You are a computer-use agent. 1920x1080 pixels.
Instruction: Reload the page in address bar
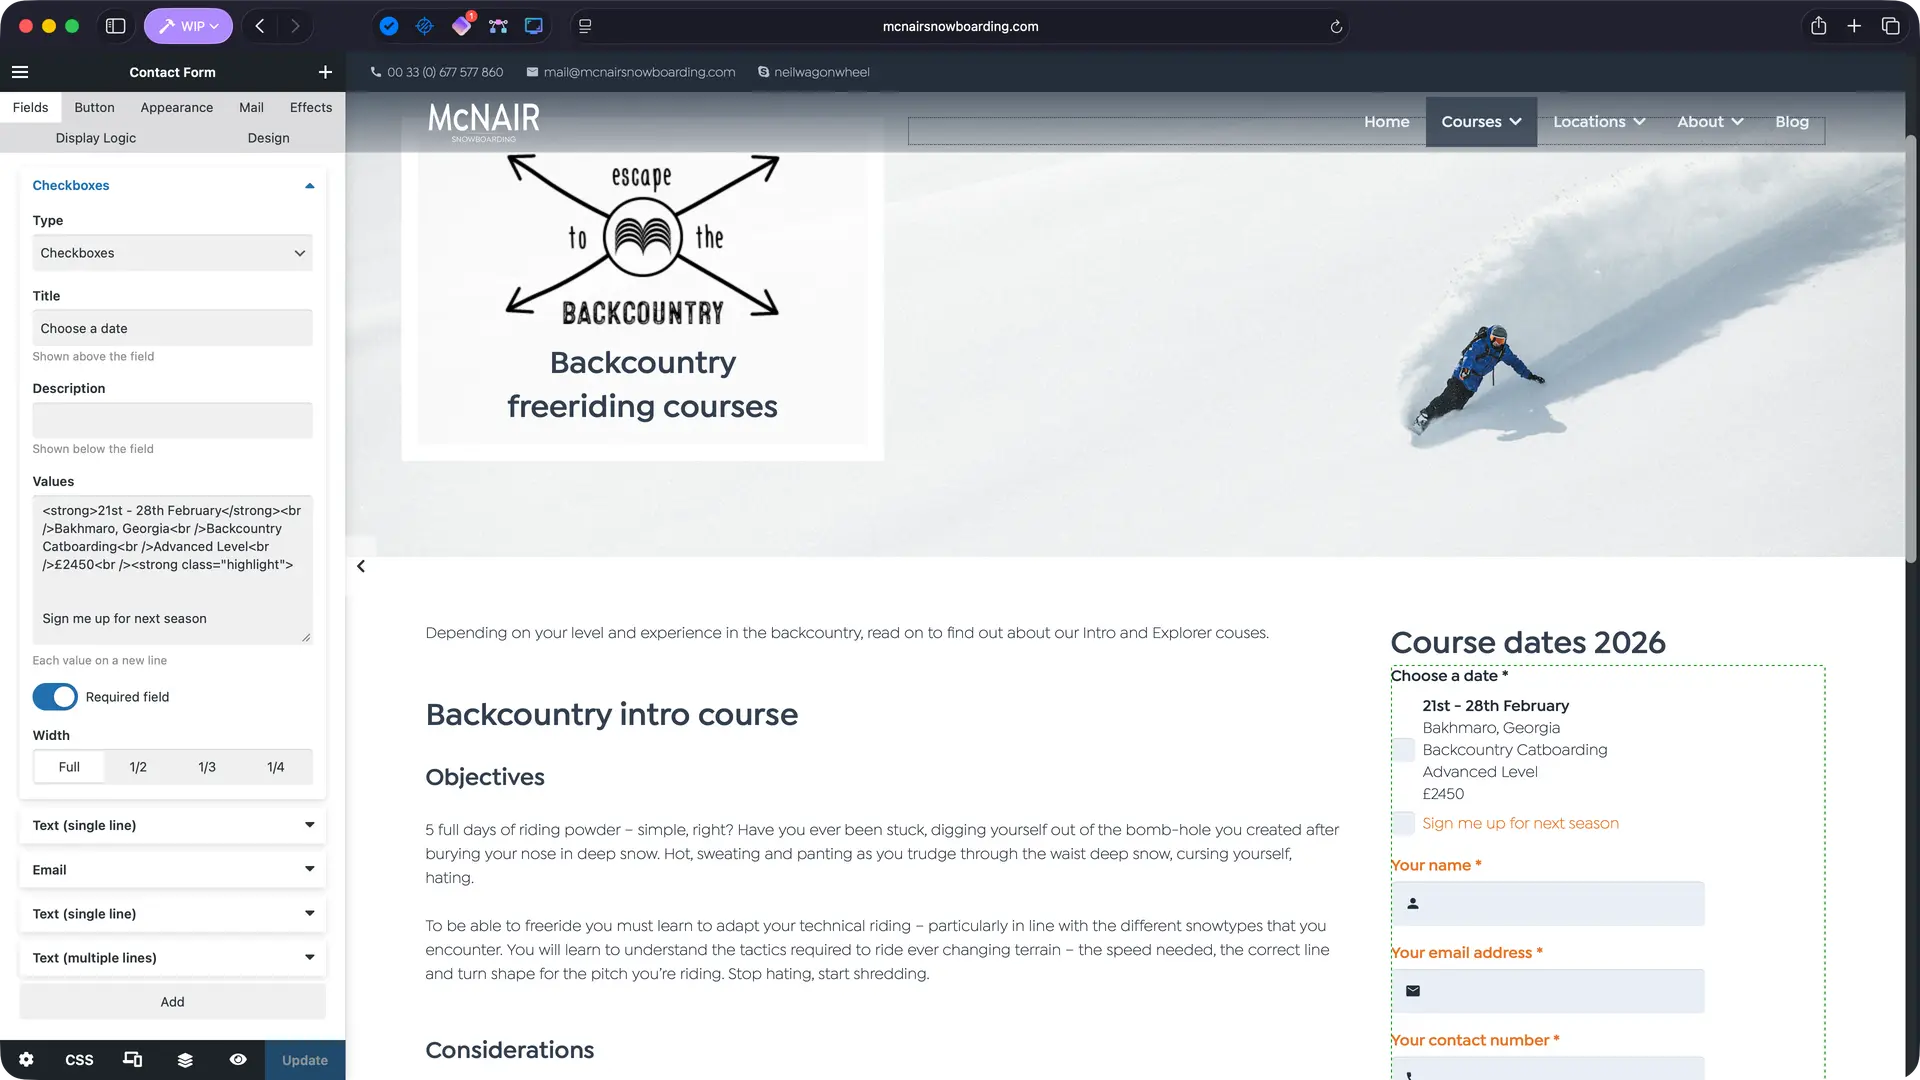click(1336, 27)
